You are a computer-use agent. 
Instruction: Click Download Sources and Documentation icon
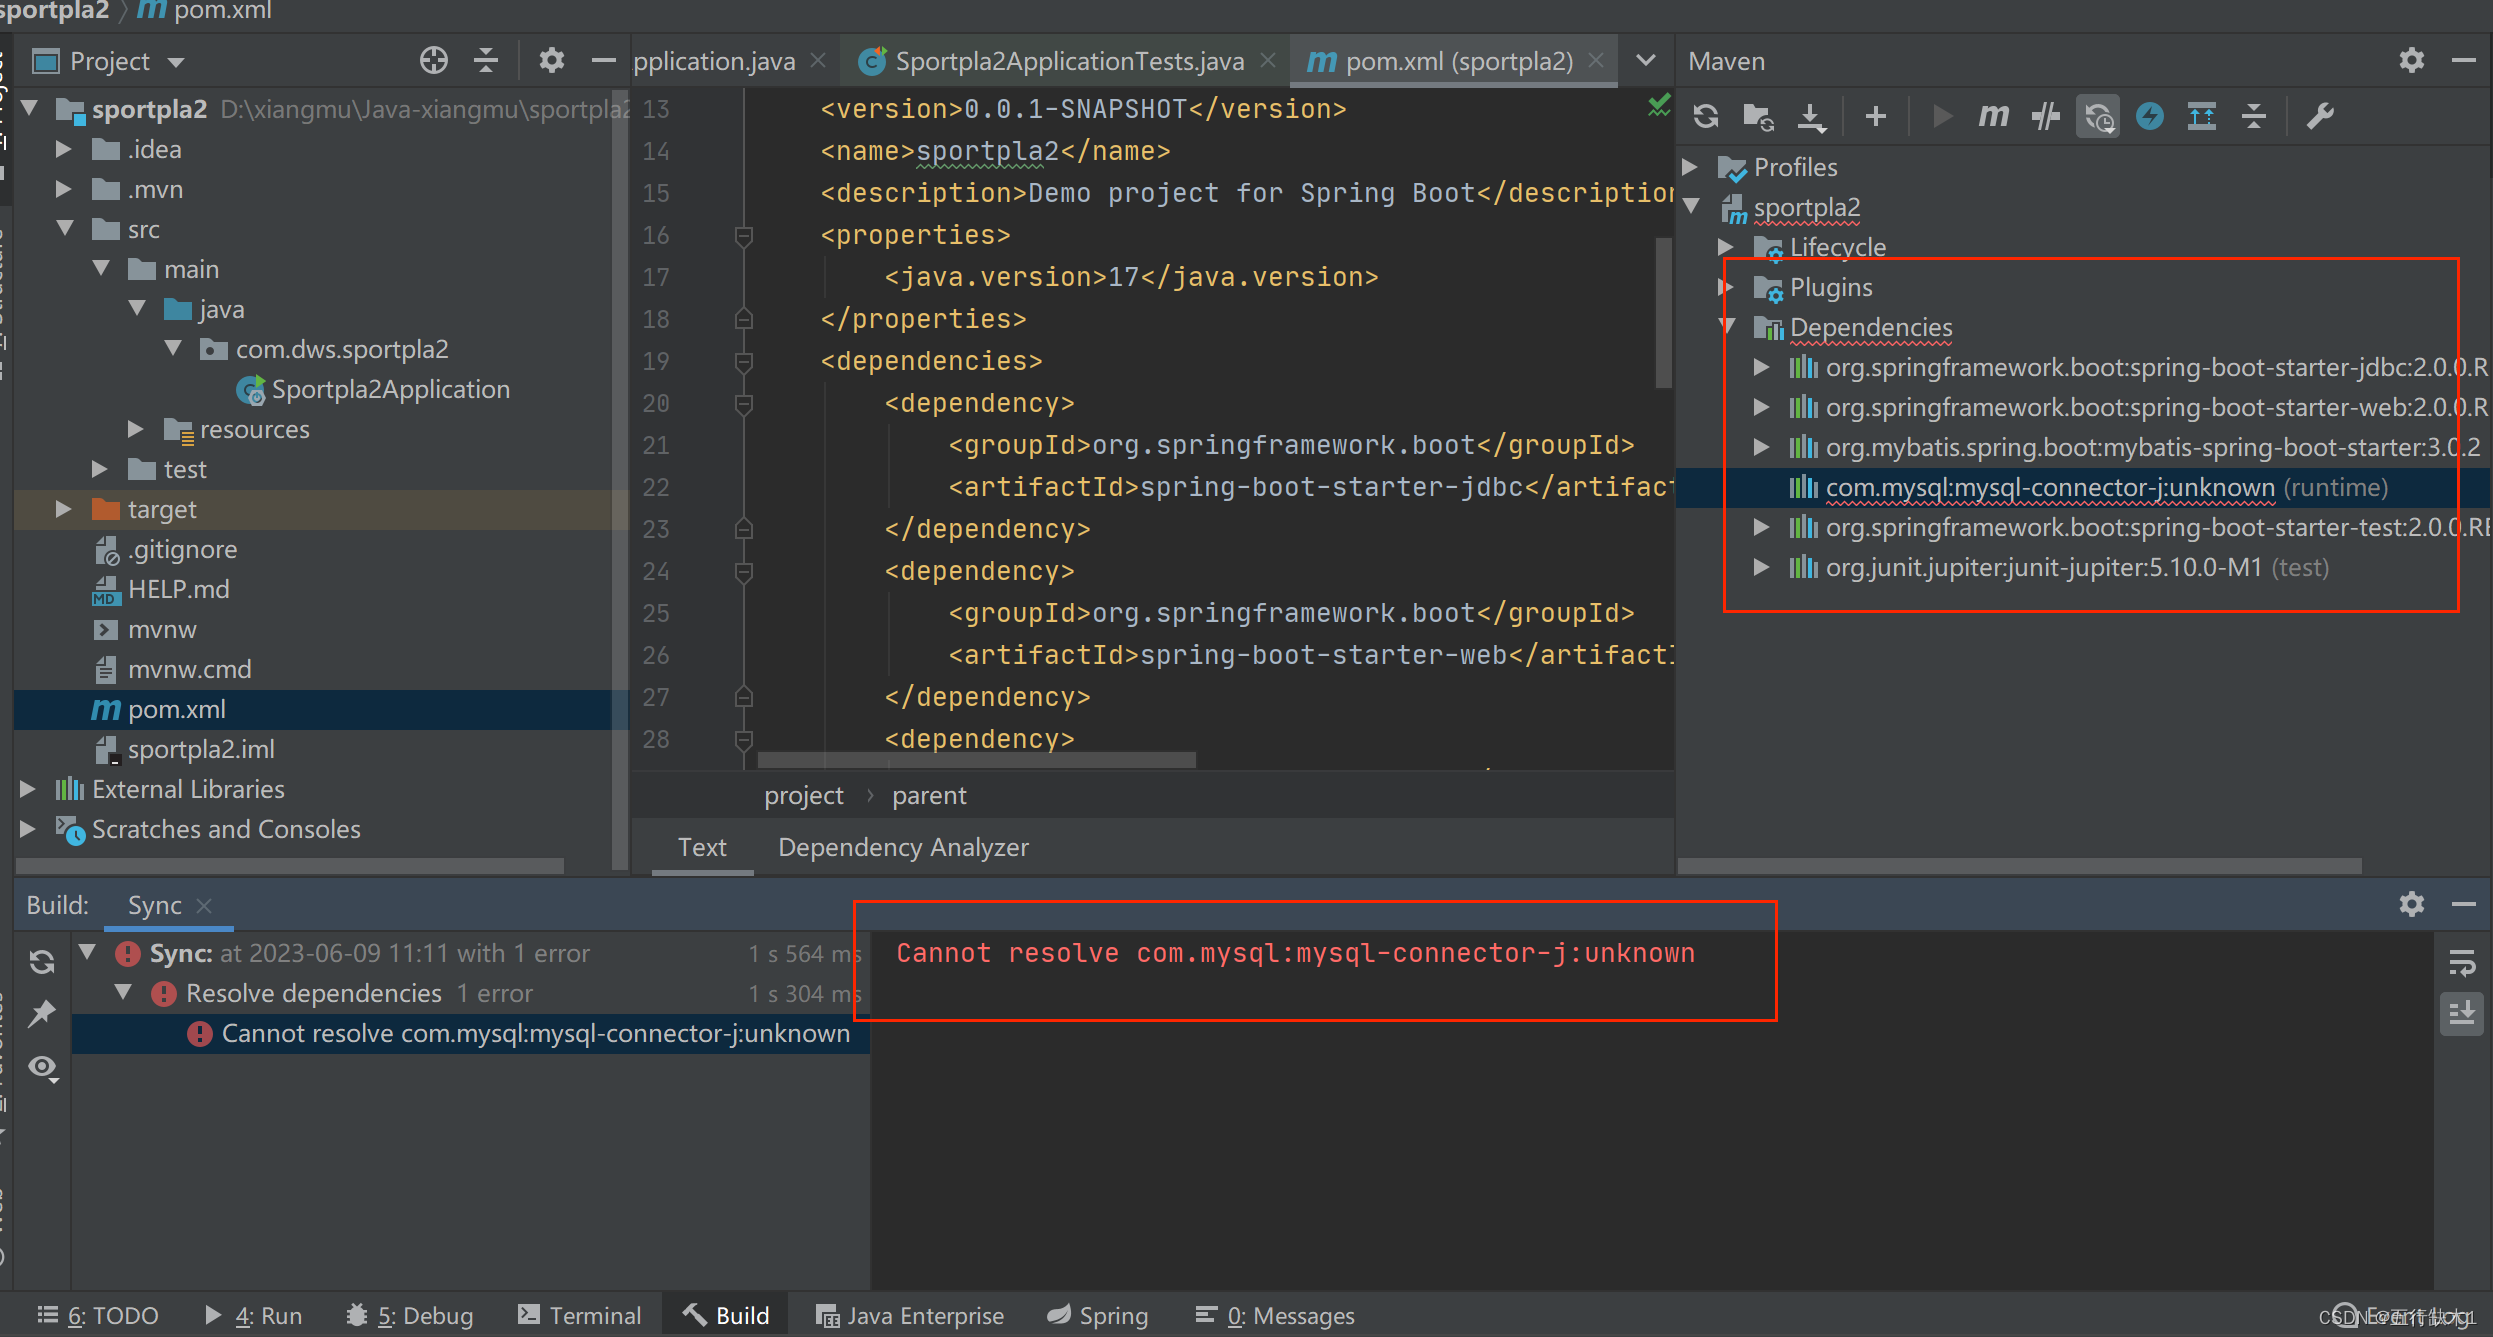(1811, 117)
